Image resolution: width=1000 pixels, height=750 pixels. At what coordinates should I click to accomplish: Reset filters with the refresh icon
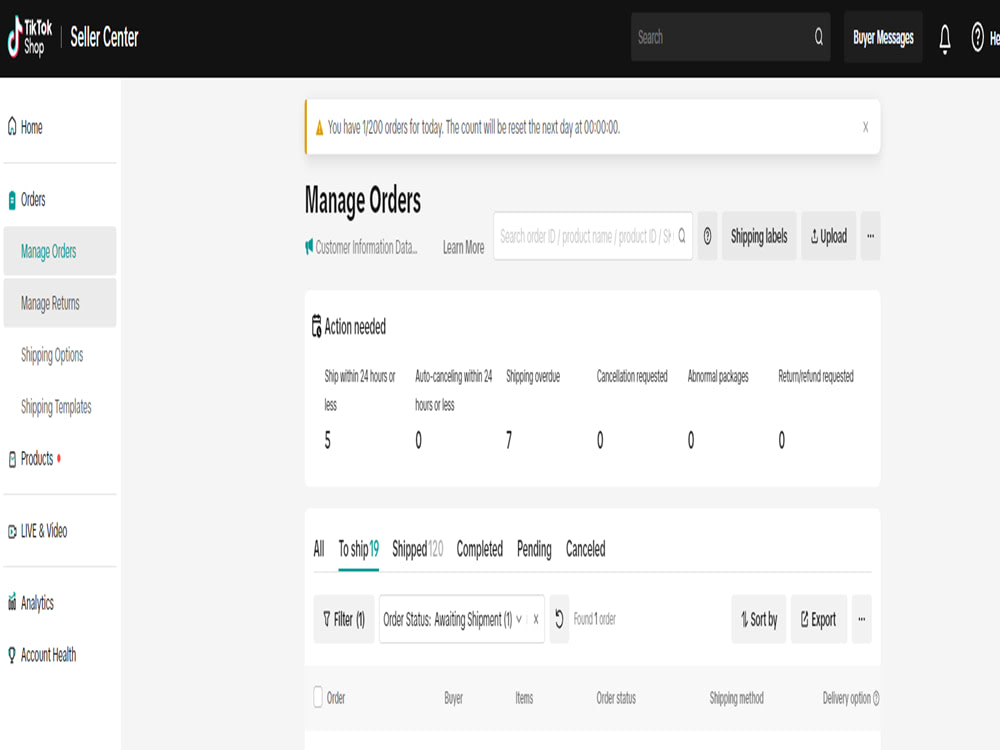point(559,619)
